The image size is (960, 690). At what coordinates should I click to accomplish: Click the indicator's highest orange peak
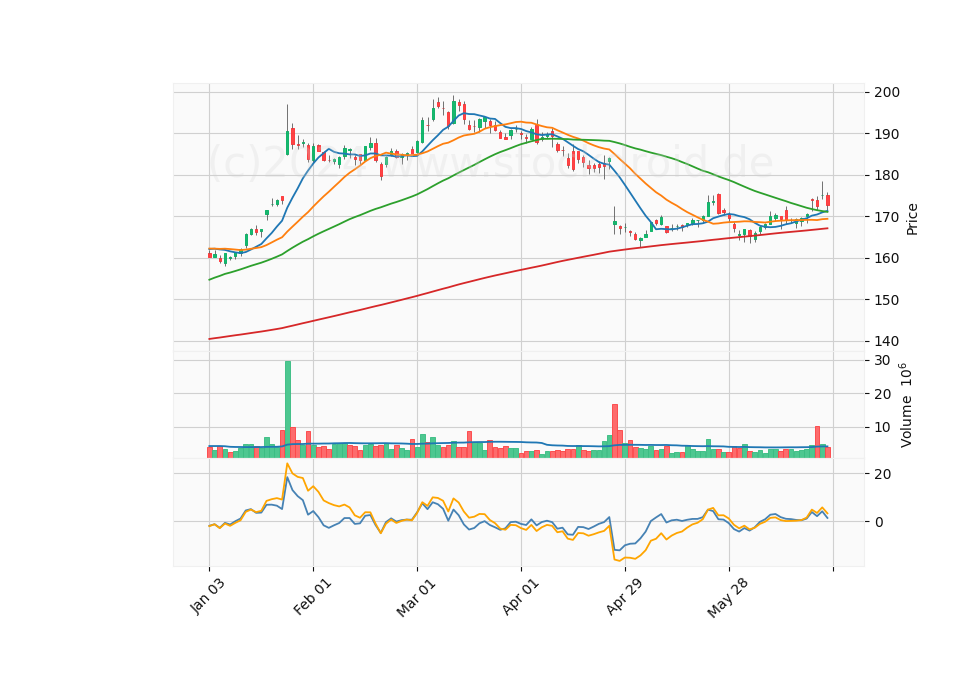pos(287,464)
